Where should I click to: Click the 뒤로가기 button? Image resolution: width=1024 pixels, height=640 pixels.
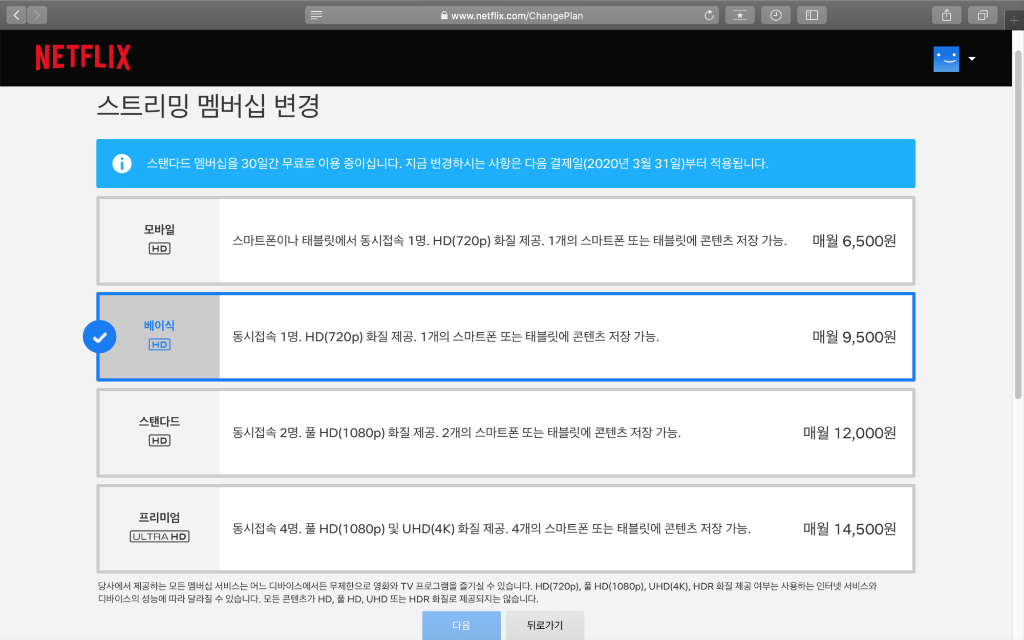[x=545, y=625]
